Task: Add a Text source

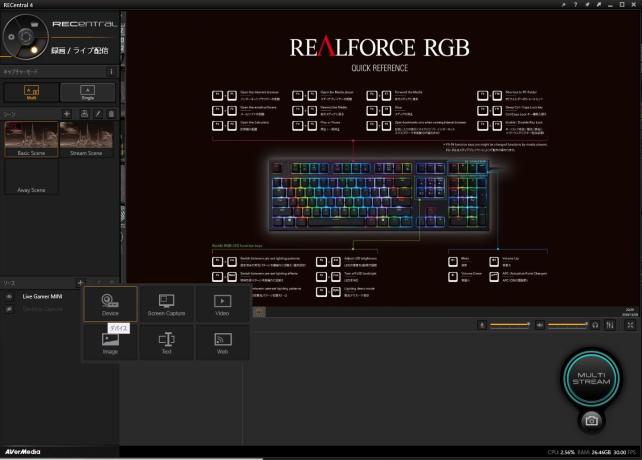Action: click(167, 343)
